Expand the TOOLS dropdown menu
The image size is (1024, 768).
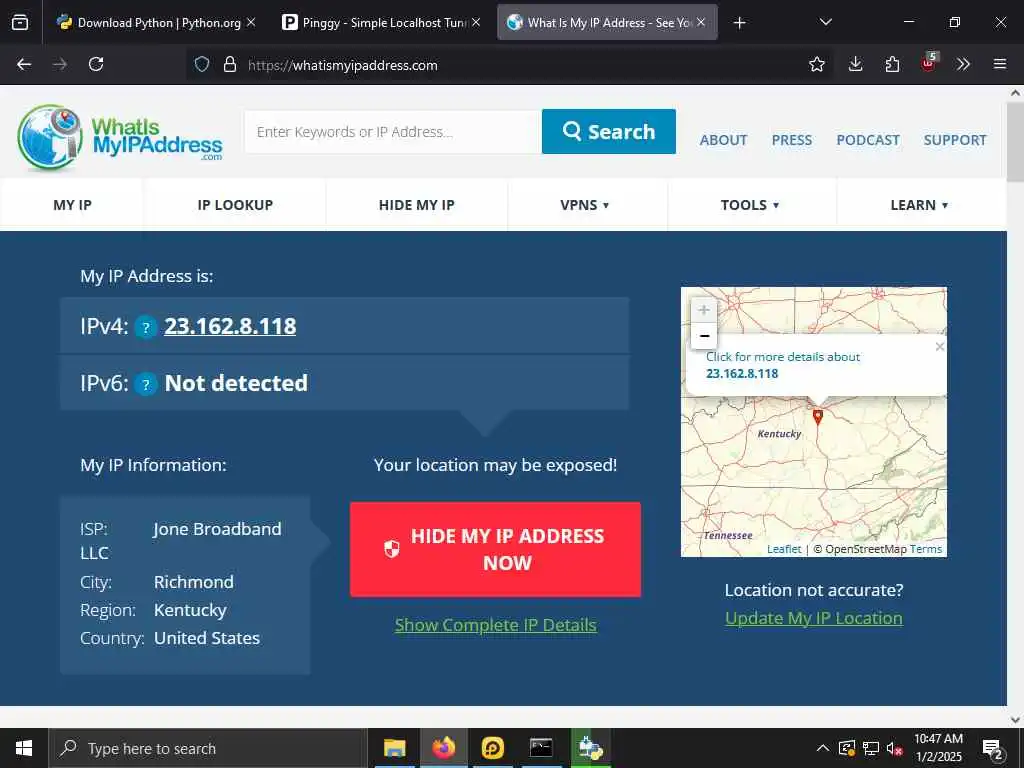coord(750,204)
